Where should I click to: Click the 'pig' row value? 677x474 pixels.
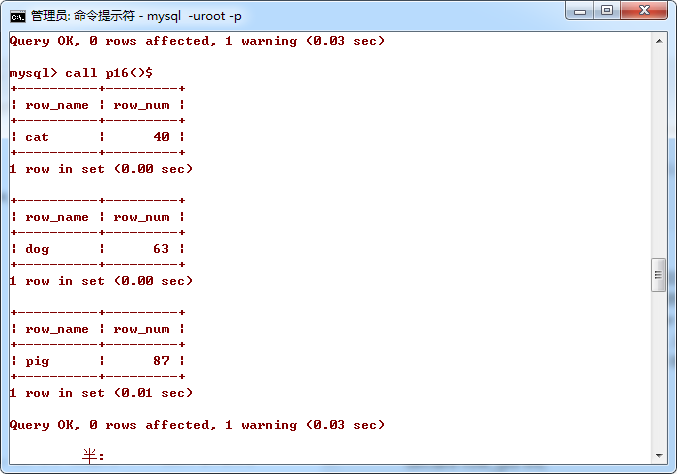tap(37, 361)
